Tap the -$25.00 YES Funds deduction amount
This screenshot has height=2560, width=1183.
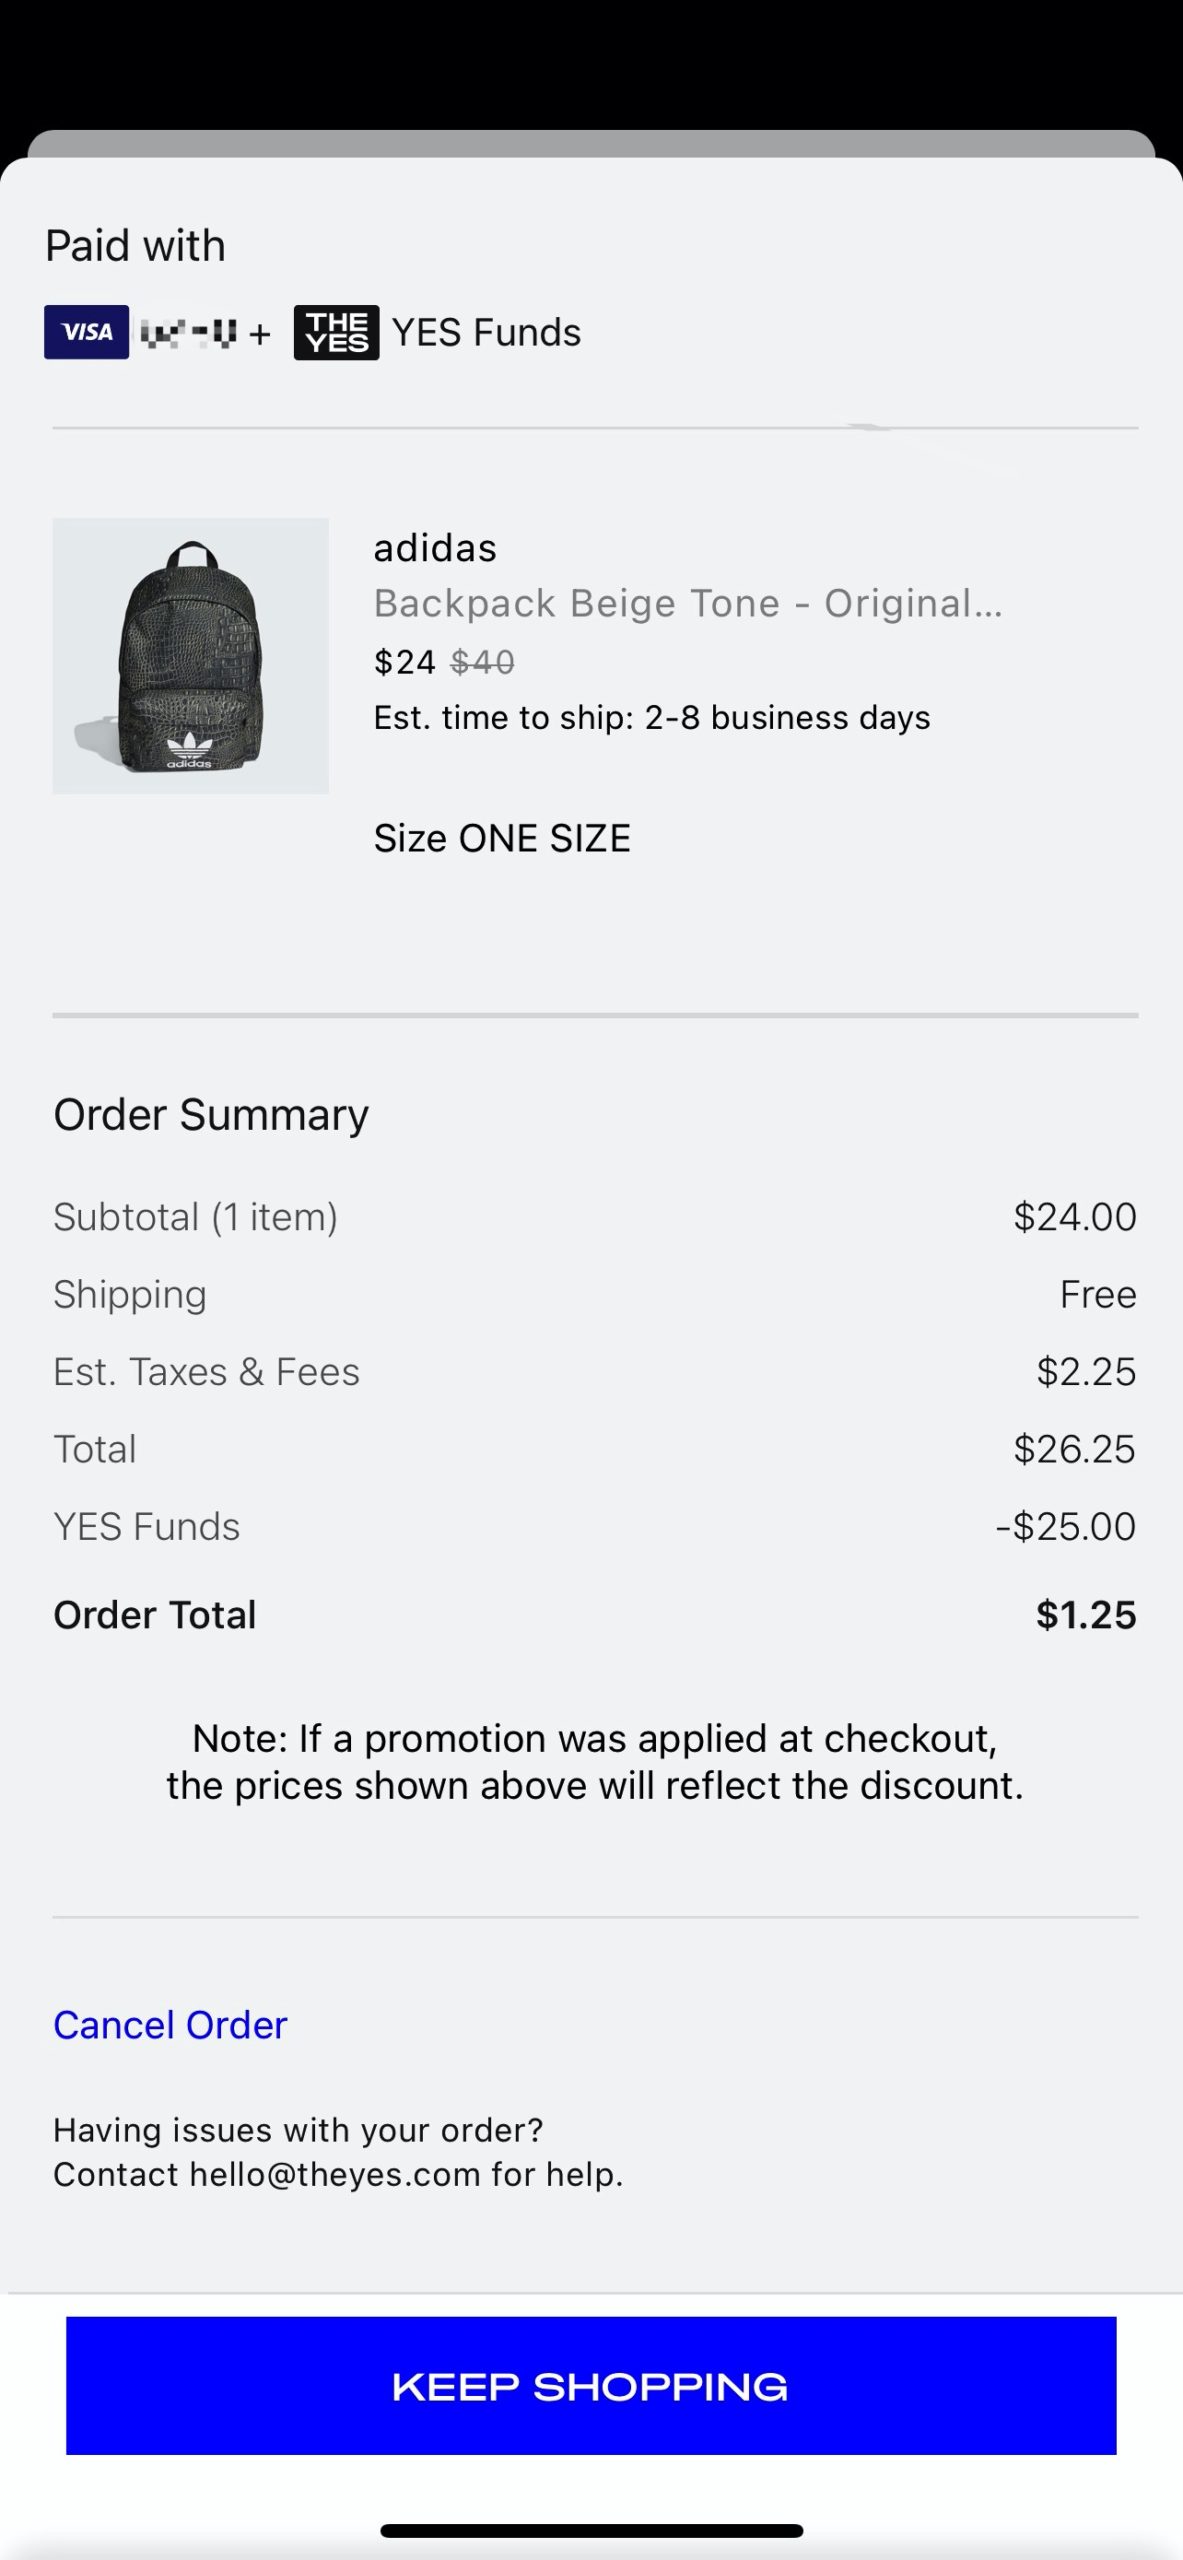tap(1065, 1527)
